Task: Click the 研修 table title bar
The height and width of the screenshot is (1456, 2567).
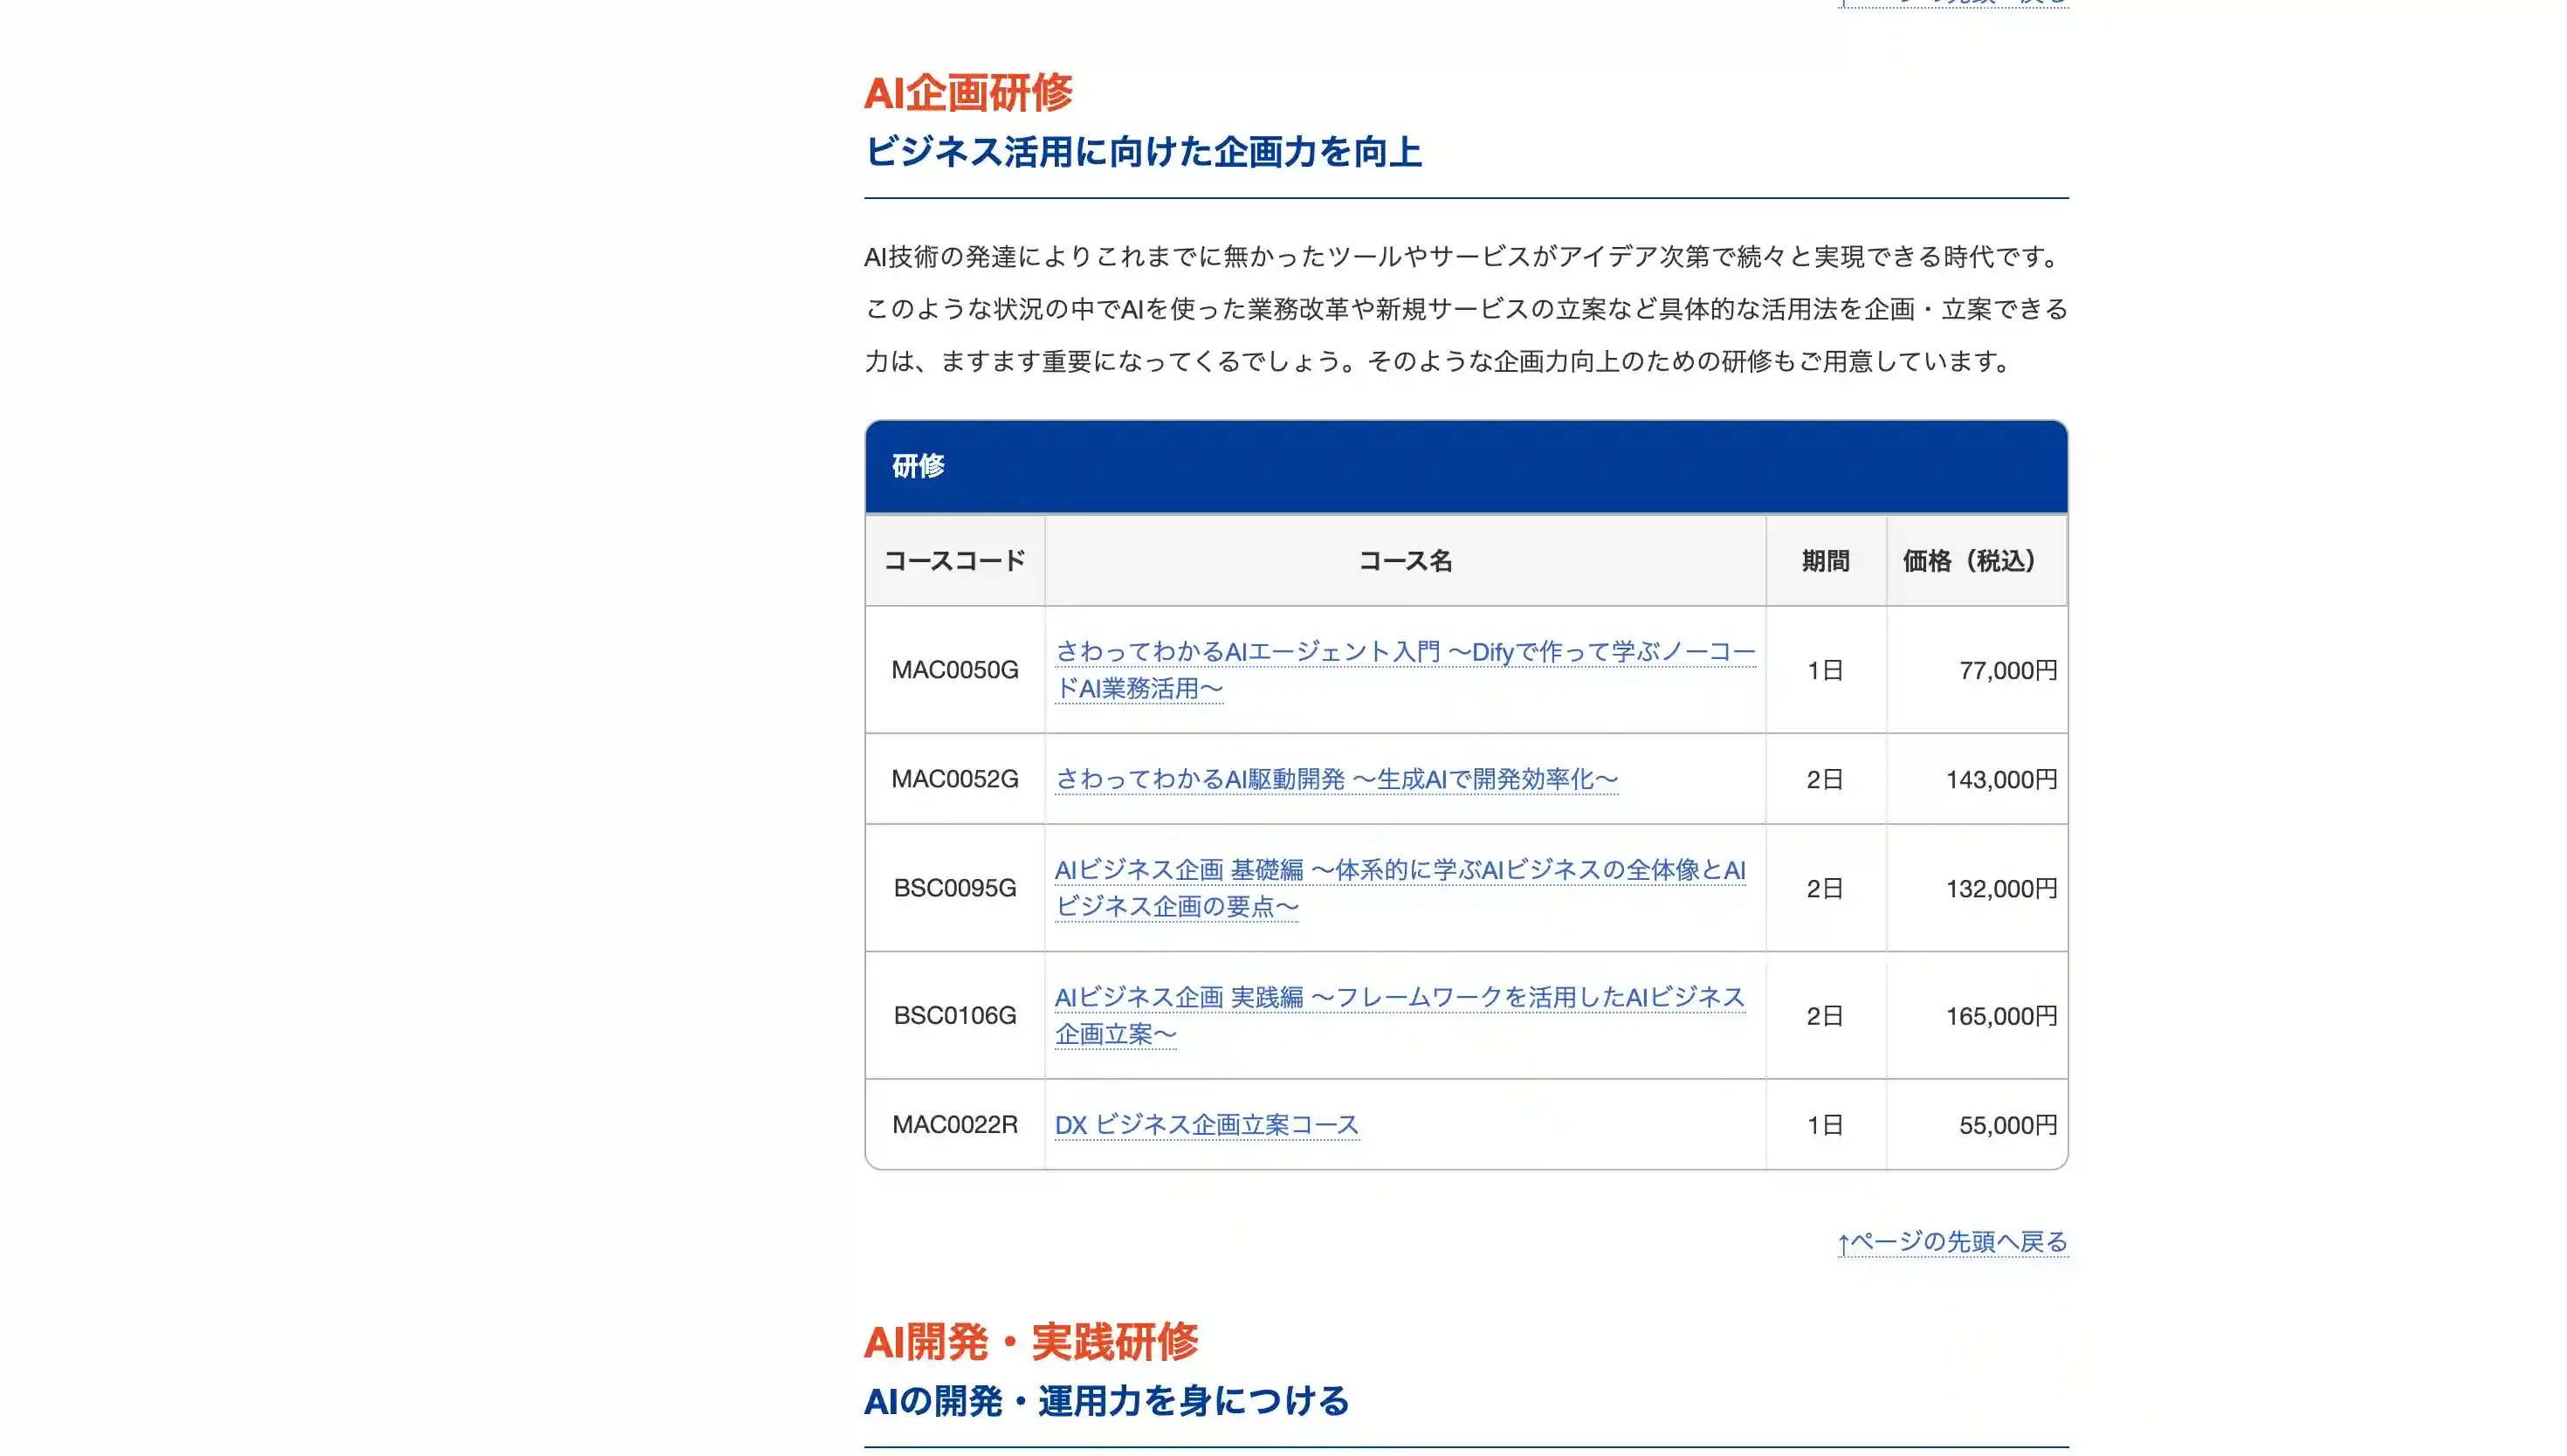Action: [1466, 466]
